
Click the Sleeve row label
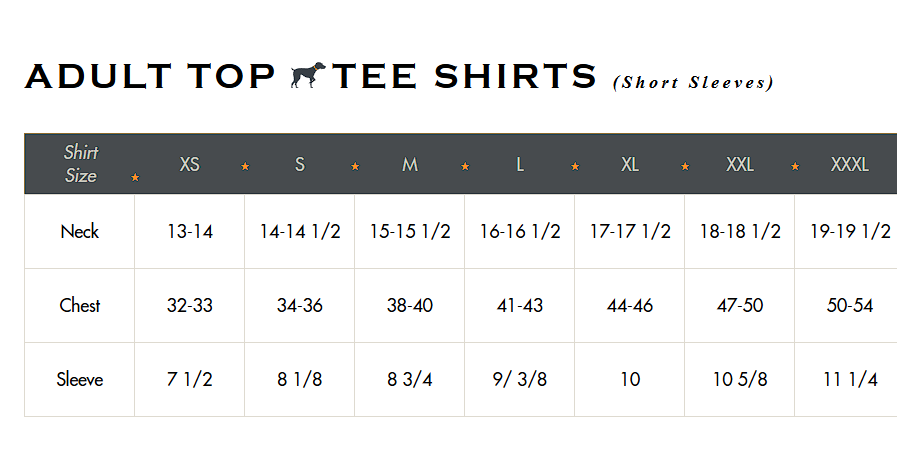[x=80, y=379]
